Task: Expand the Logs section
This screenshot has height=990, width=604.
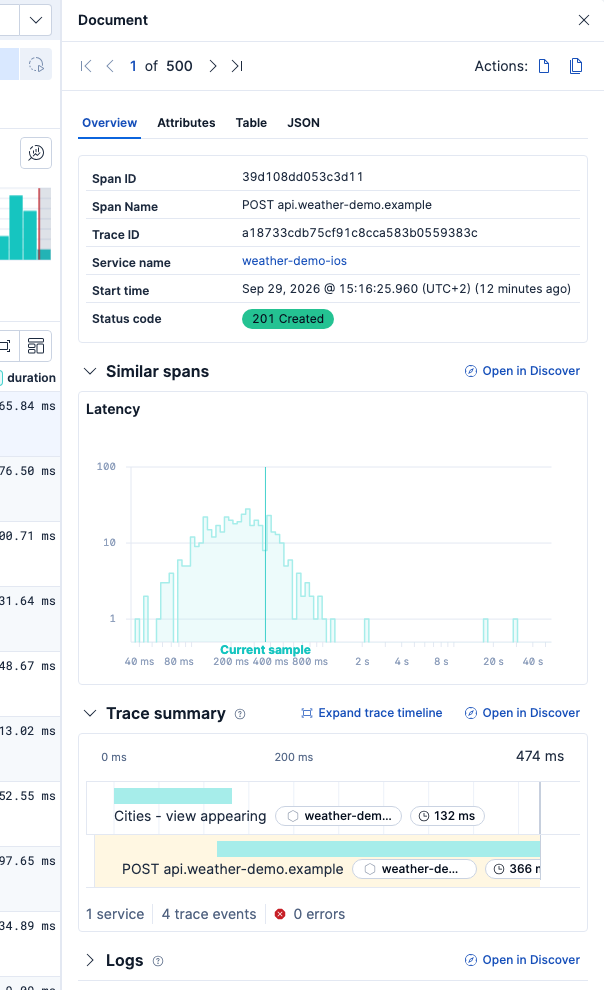Action: point(90,960)
